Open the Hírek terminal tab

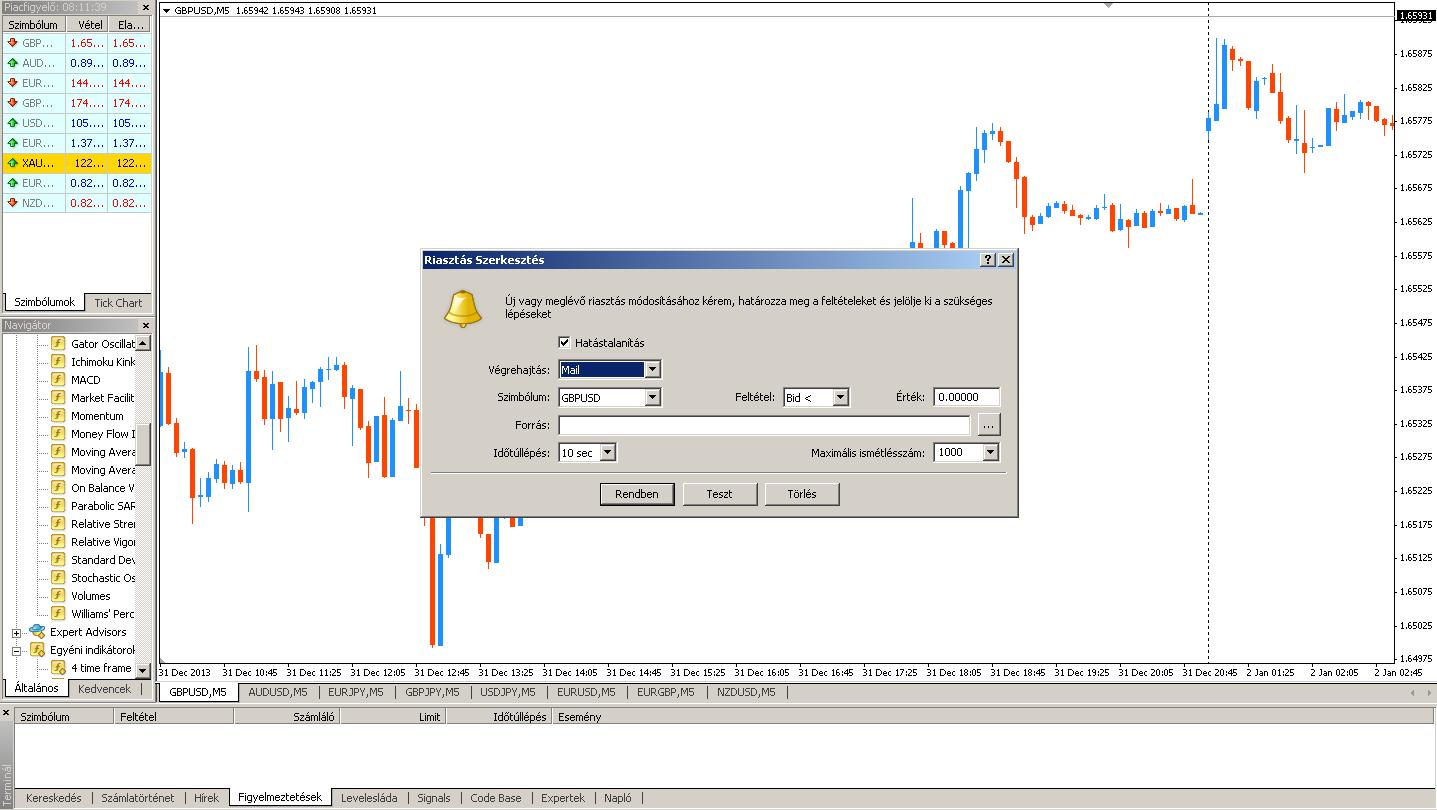pyautogui.click(x=206, y=798)
